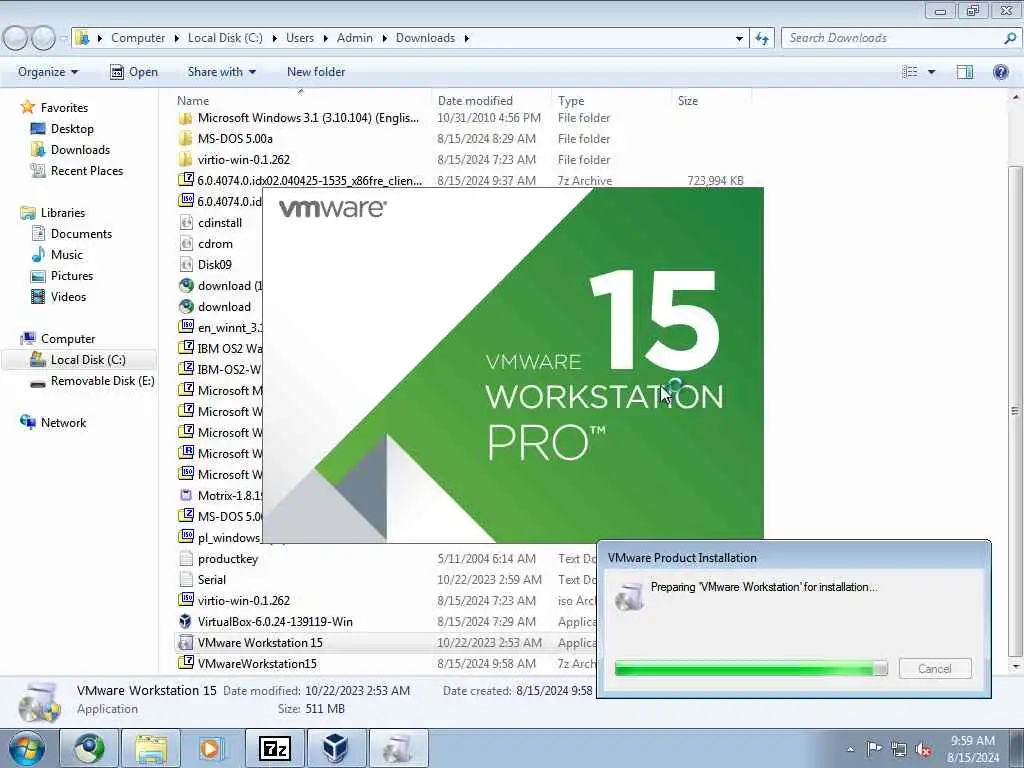Create a New folder
This screenshot has width=1024, height=768.
316,72
